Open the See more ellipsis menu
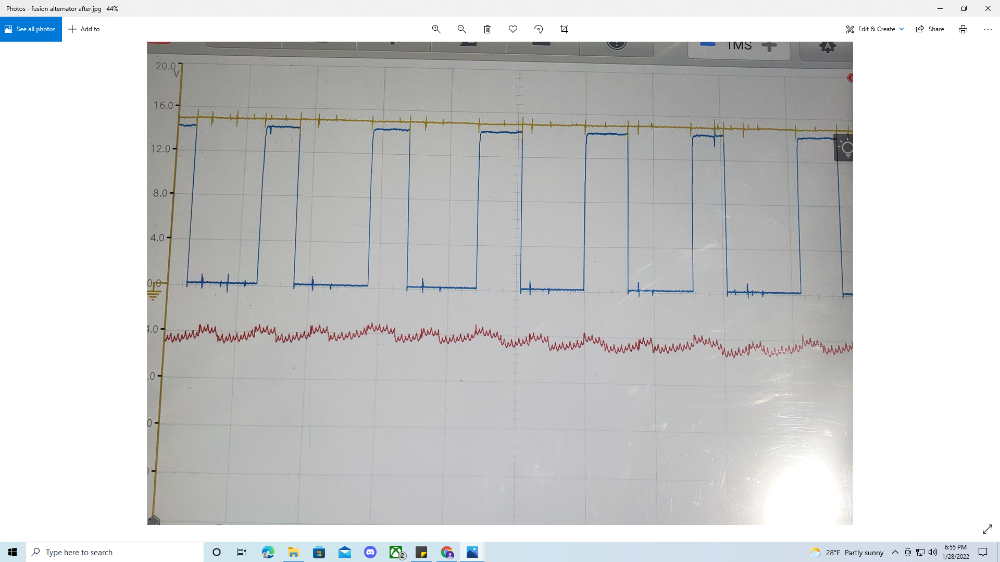Image resolution: width=1000 pixels, height=562 pixels. [988, 29]
